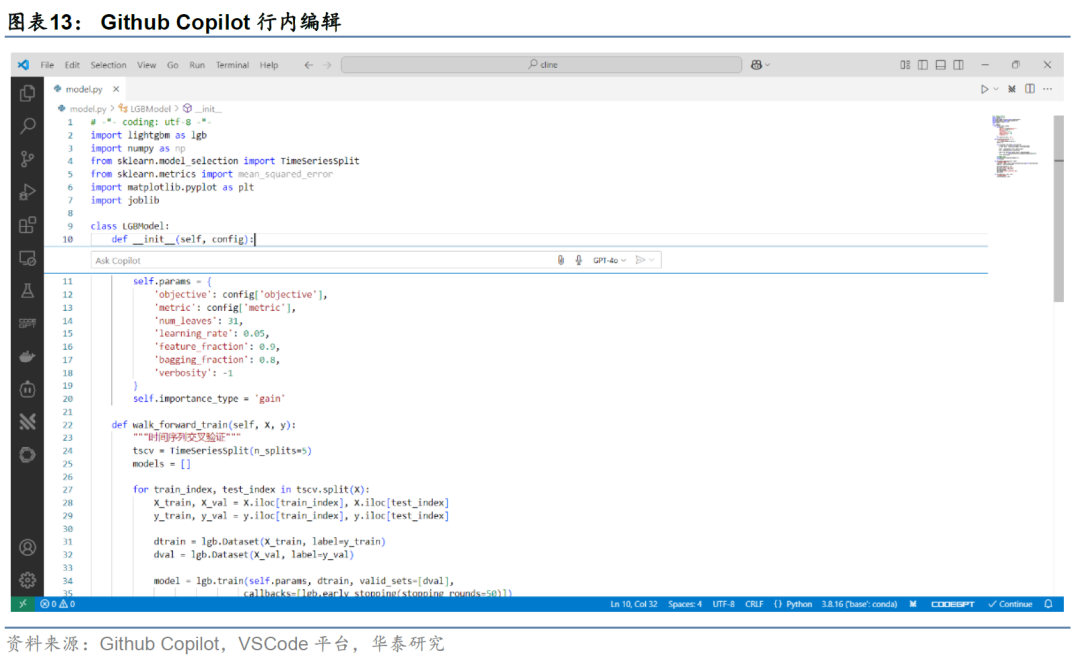Open the Extensions marketplace view
The width and height of the screenshot is (1080, 663).
pos(27,225)
